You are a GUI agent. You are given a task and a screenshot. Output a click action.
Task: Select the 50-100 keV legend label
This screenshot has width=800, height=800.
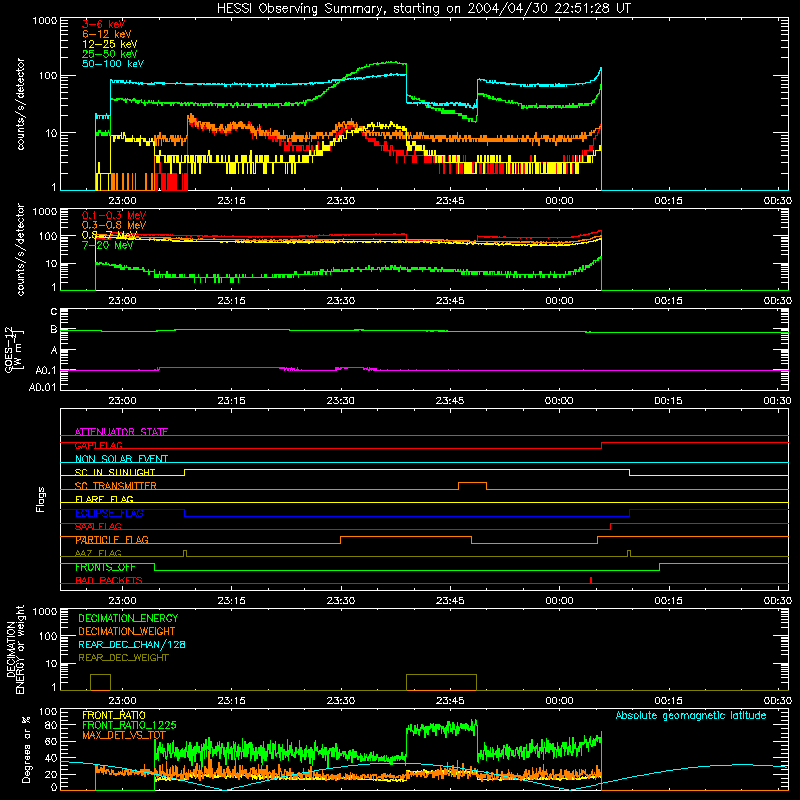pyautogui.click(x=113, y=64)
